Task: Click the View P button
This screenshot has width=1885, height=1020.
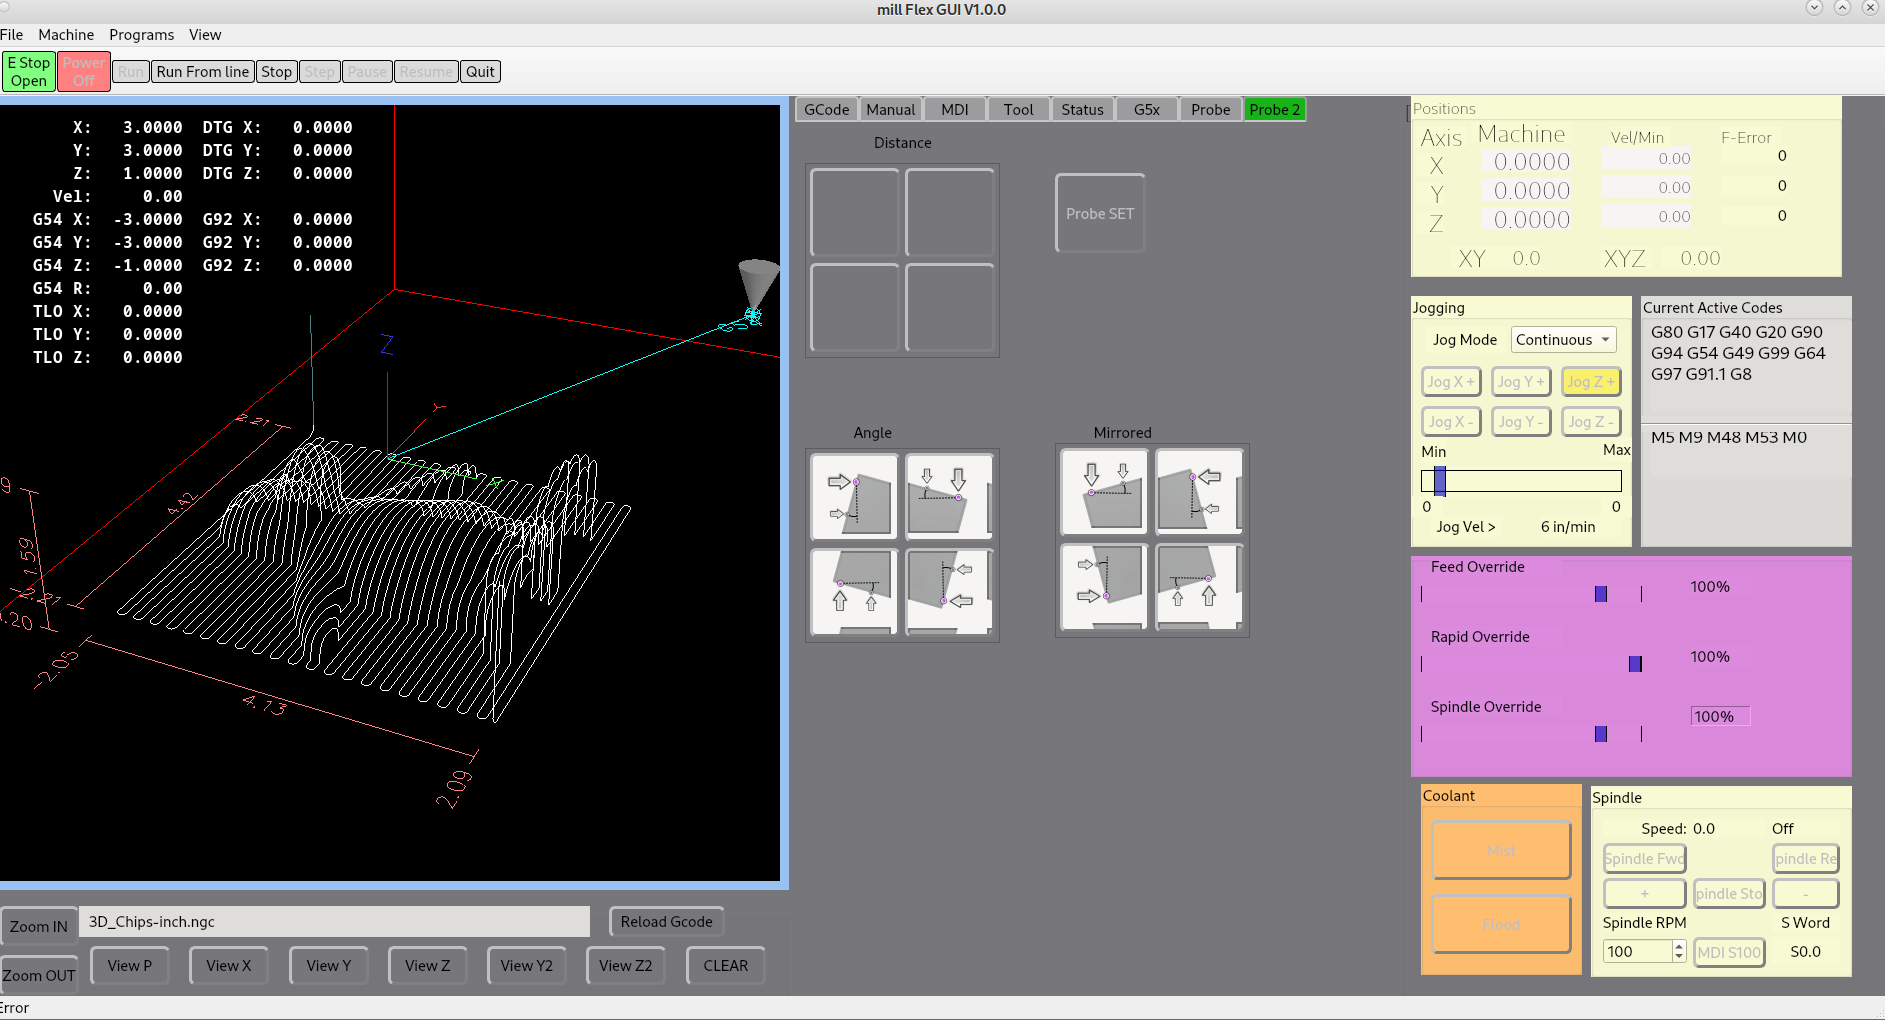Action: point(130,966)
